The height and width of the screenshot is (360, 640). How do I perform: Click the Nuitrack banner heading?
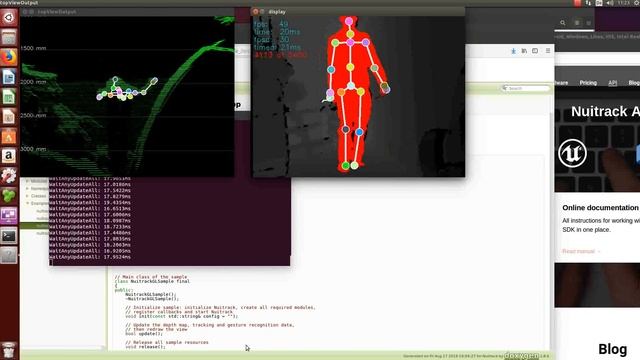pyautogui.click(x=605, y=111)
